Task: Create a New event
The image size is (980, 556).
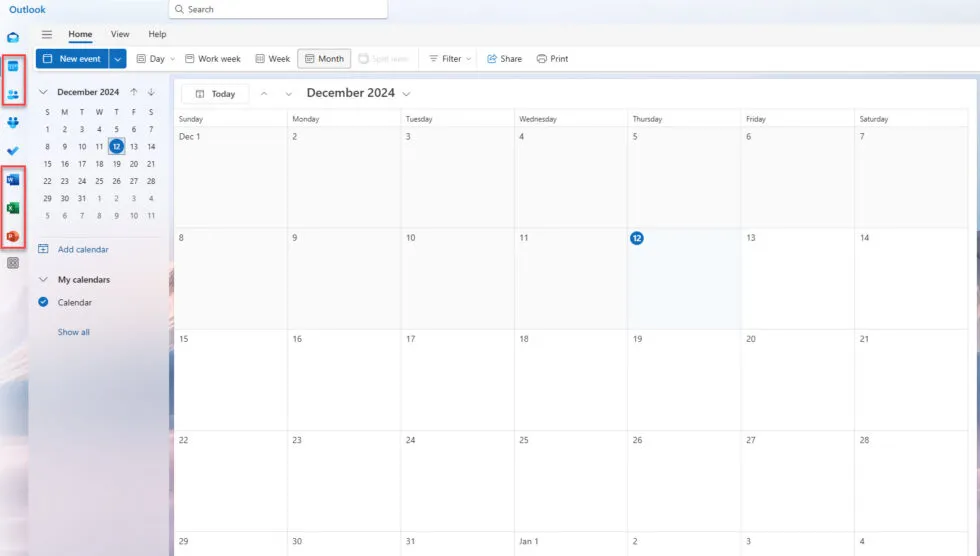Action: pyautogui.click(x=72, y=59)
